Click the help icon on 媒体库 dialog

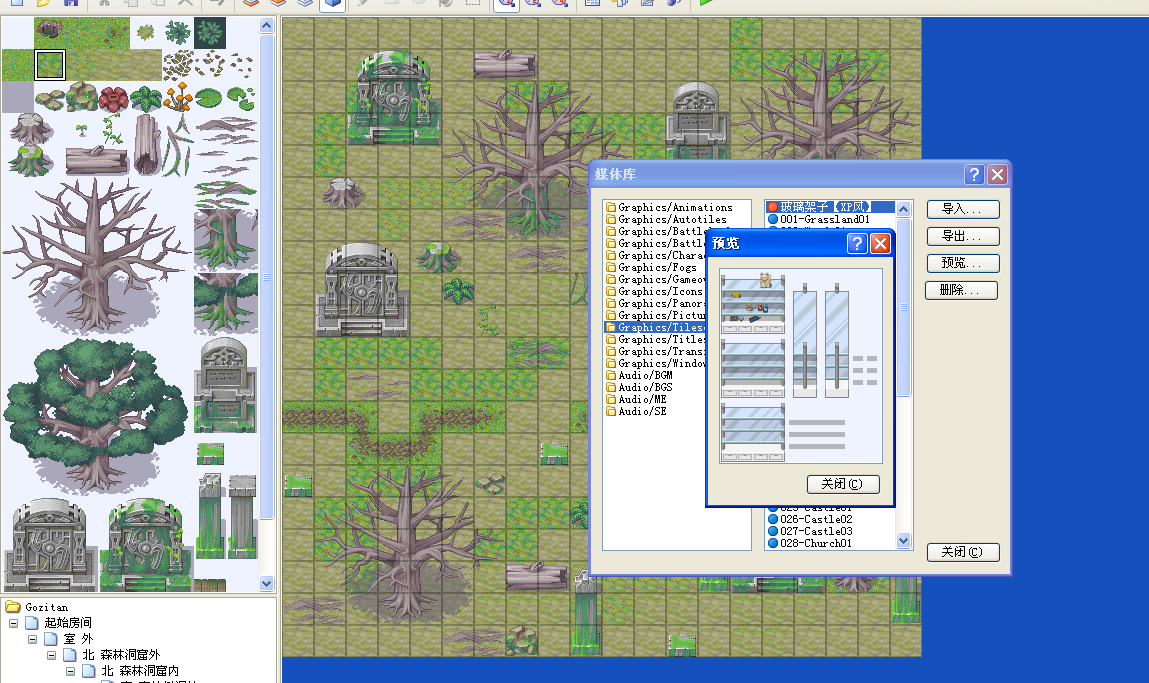point(974,174)
